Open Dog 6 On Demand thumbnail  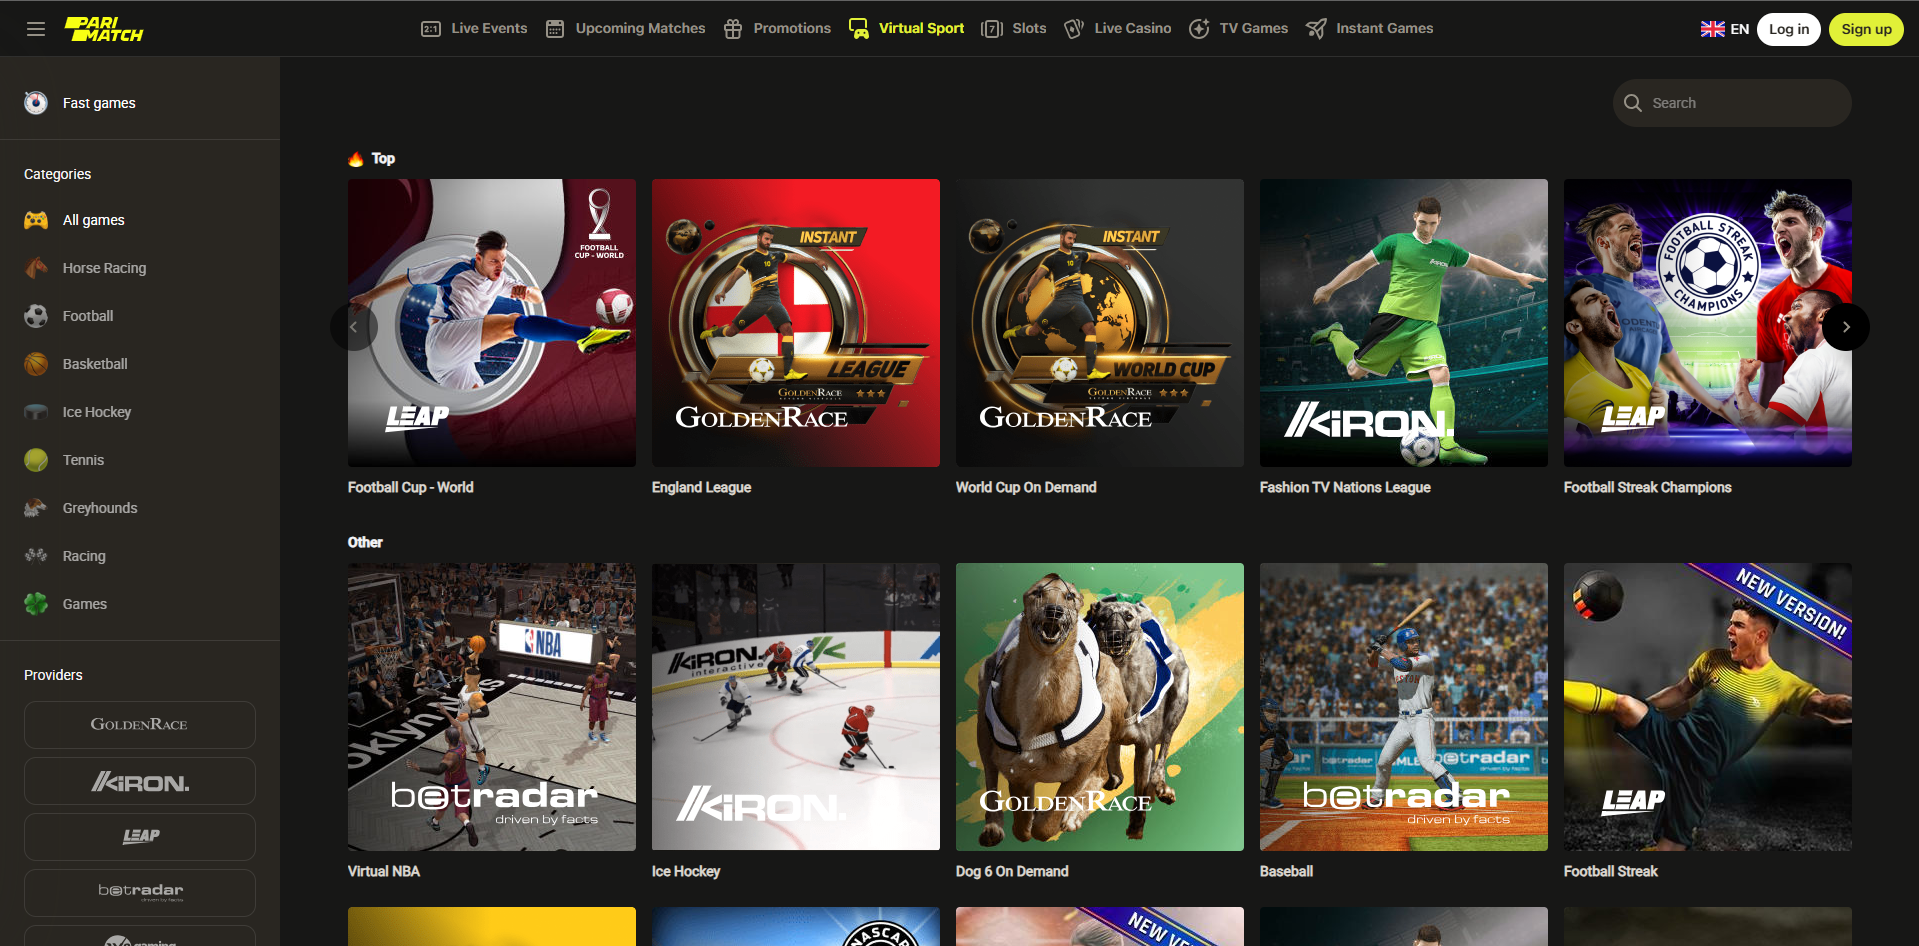tap(1100, 707)
